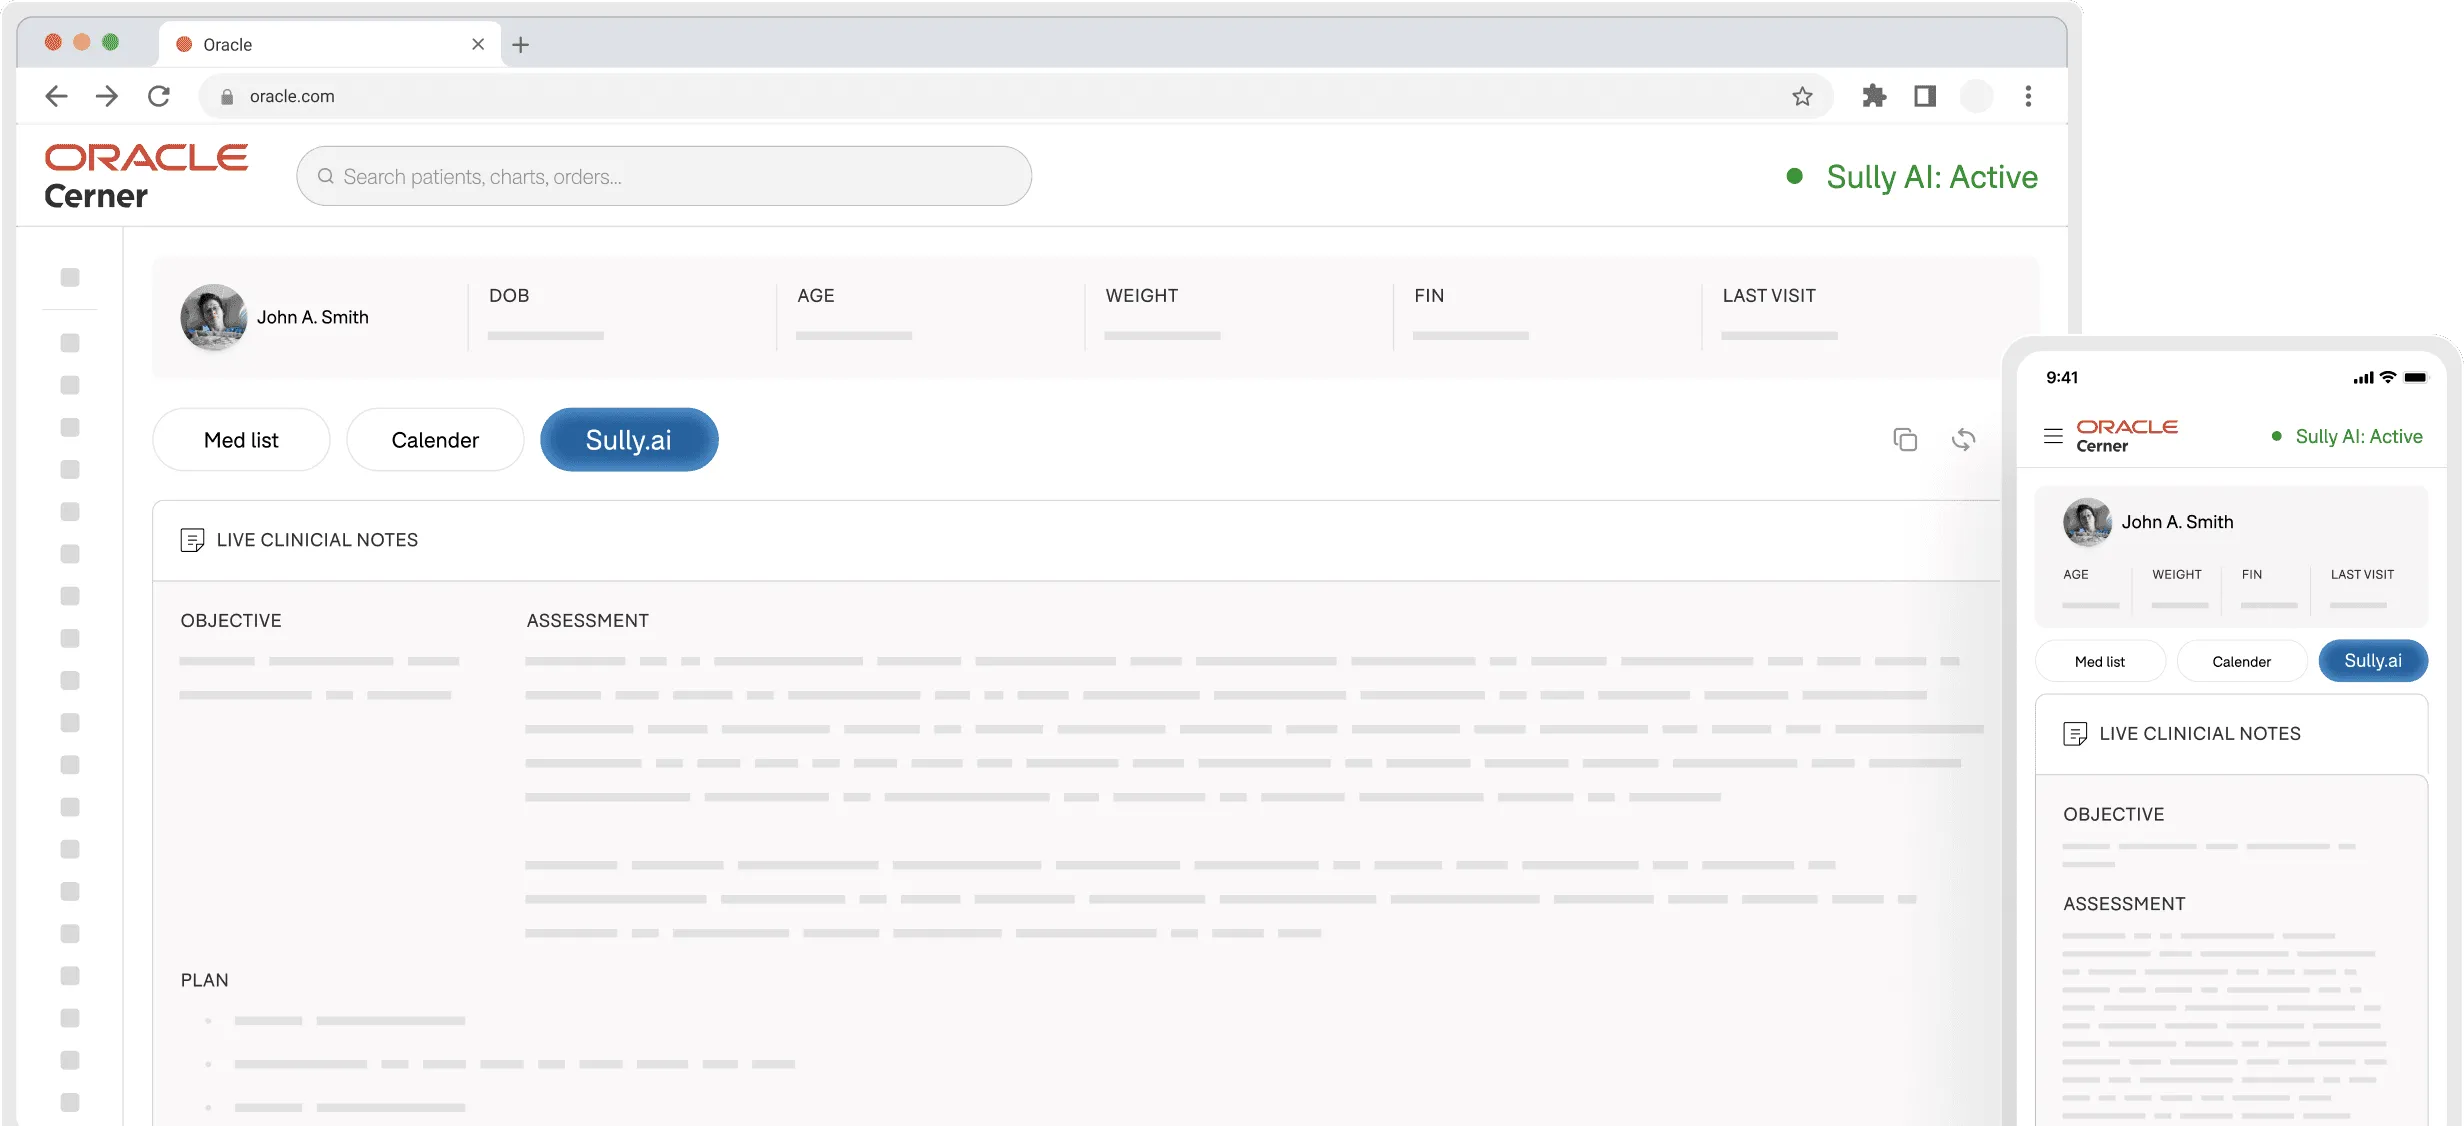Open John A. Smith's avatar in the mobile view
Viewport: 2464px width, 1126px height.
[2088, 522]
